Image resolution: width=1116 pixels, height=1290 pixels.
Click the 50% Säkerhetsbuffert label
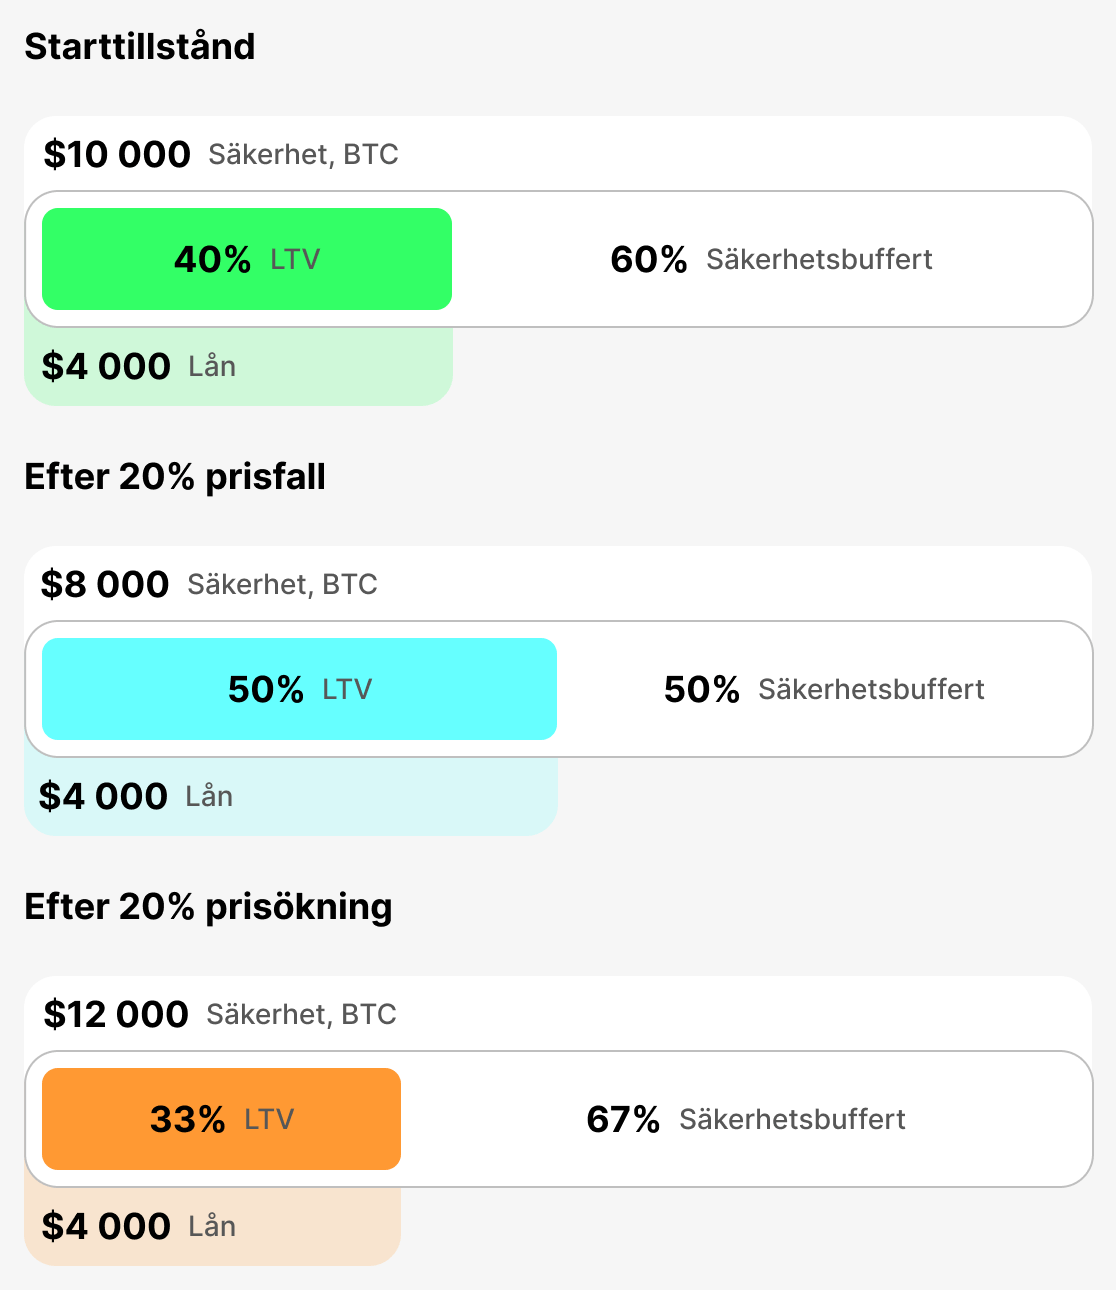pos(824,689)
